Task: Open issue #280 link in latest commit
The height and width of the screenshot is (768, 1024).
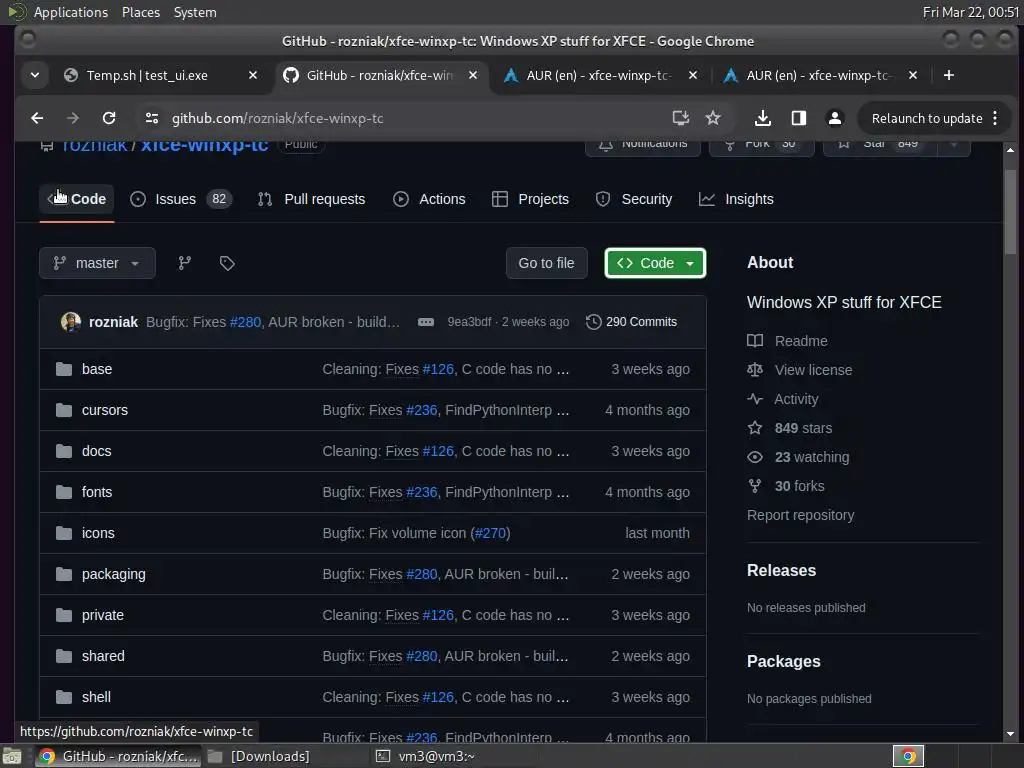Action: click(246, 322)
